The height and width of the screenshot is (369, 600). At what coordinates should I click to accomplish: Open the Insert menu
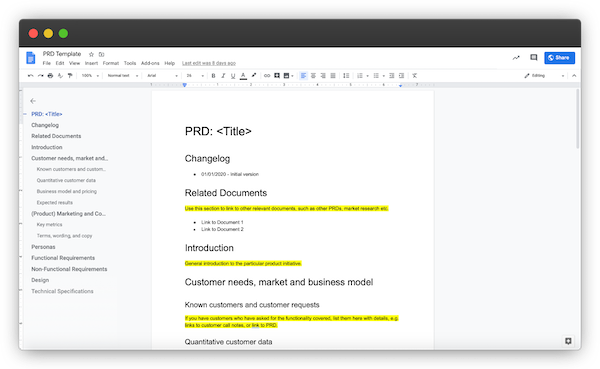point(91,63)
